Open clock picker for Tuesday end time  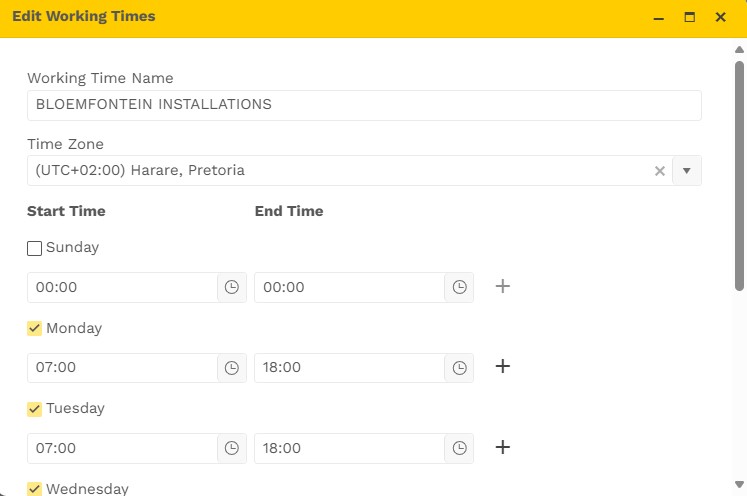click(x=459, y=448)
